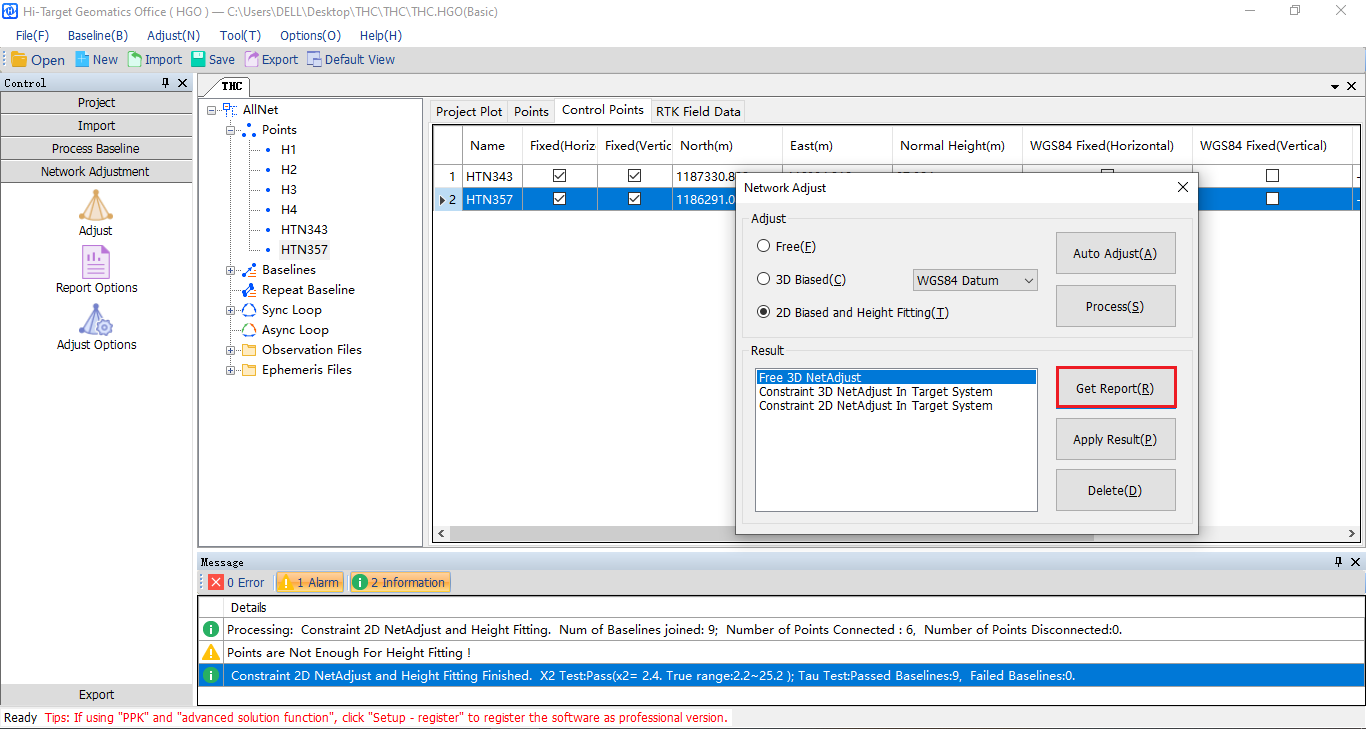The height and width of the screenshot is (729, 1366).
Task: Open the WGS84 Datum dropdown
Action: 975,281
